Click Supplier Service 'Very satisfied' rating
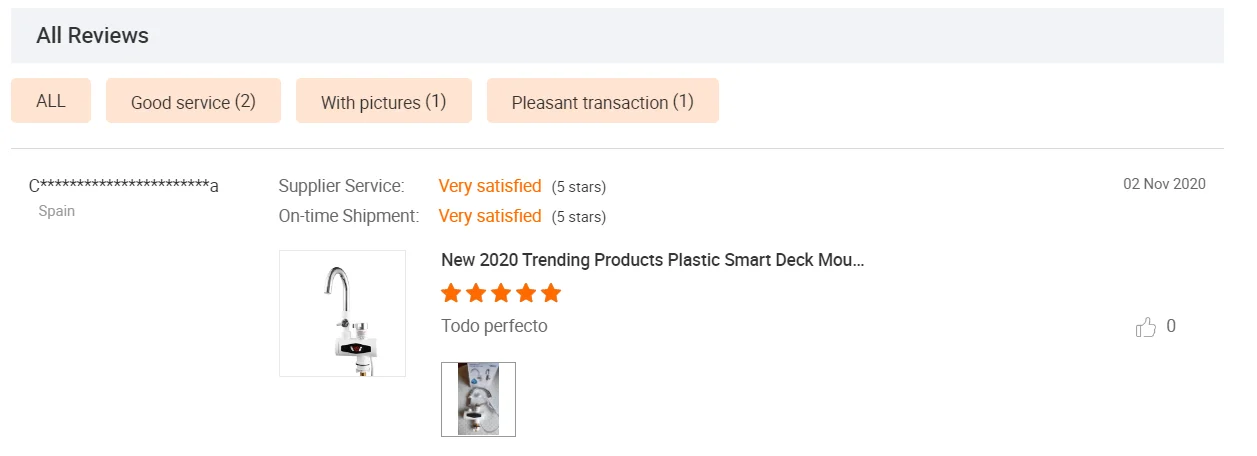This screenshot has width=1257, height=456. coord(490,186)
